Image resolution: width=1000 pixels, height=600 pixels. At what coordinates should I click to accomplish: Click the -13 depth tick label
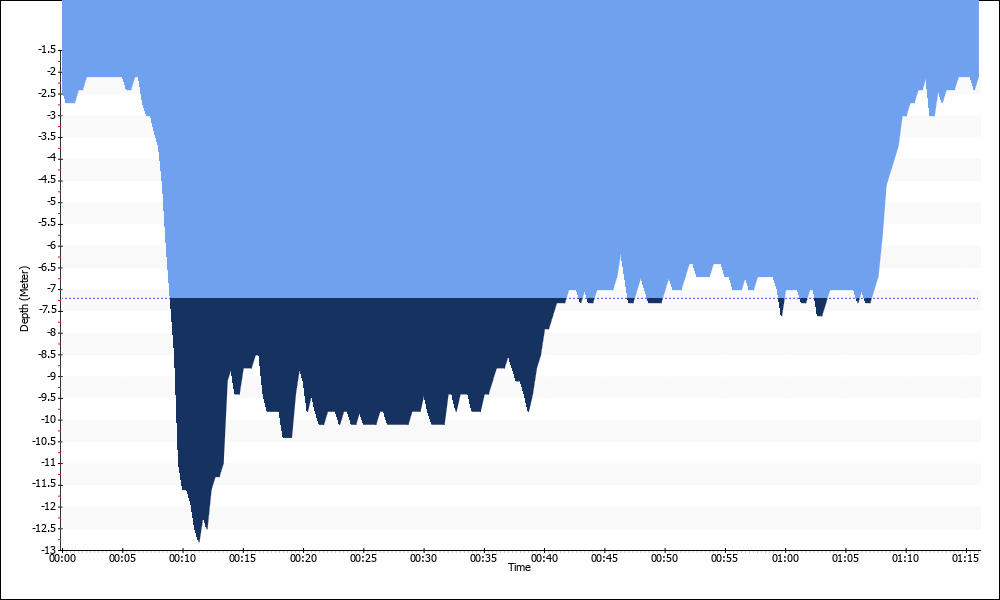coord(48,550)
